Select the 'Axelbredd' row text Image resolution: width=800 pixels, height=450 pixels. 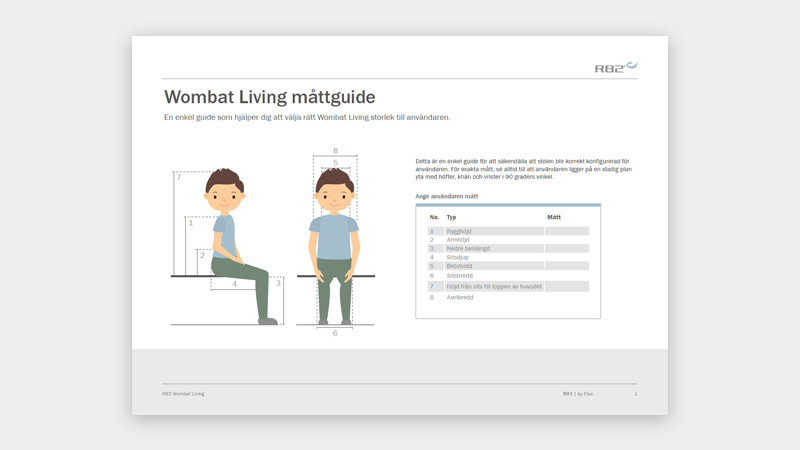(460, 297)
